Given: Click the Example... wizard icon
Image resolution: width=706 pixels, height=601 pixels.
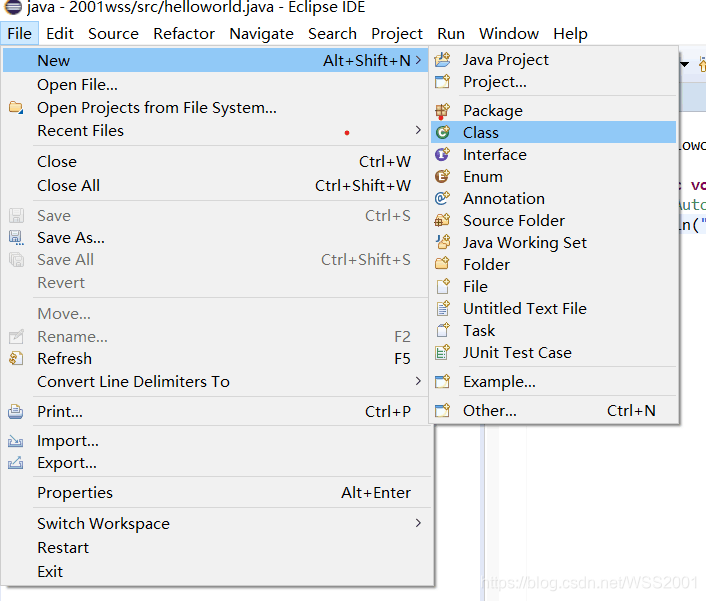Looking at the screenshot, I should pos(443,381).
